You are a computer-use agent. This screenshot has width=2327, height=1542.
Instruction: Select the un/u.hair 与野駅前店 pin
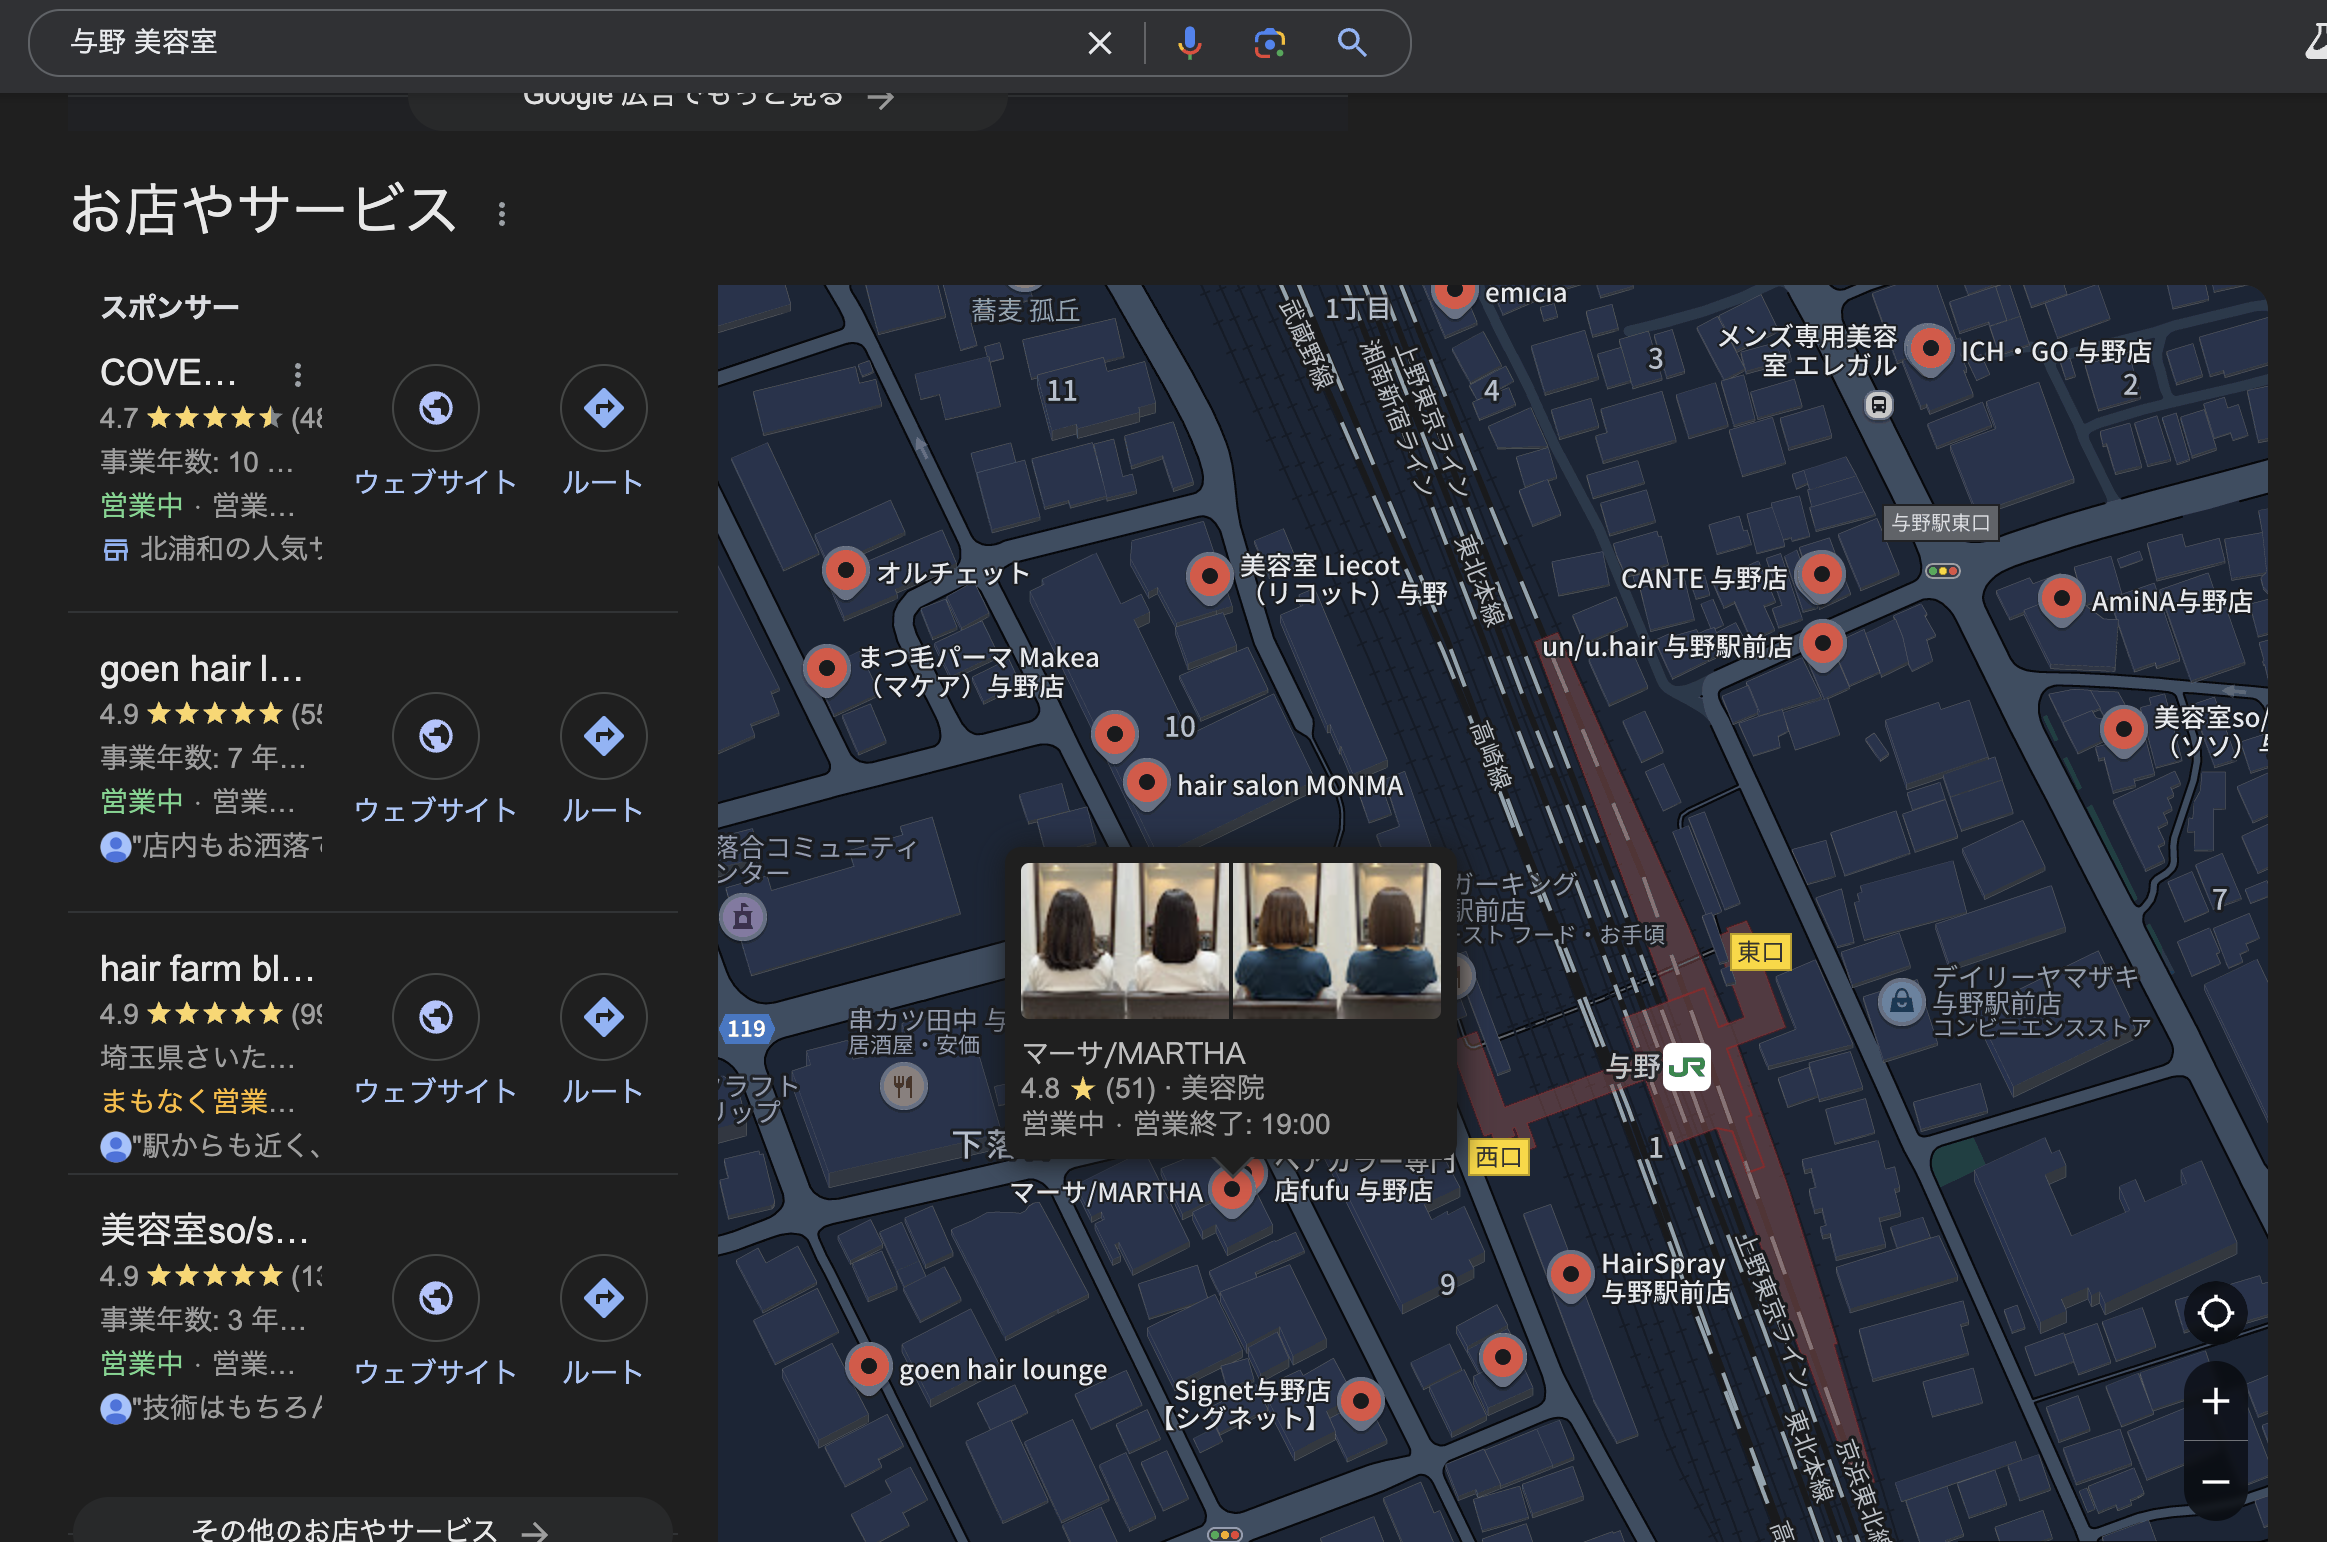pos(1822,645)
